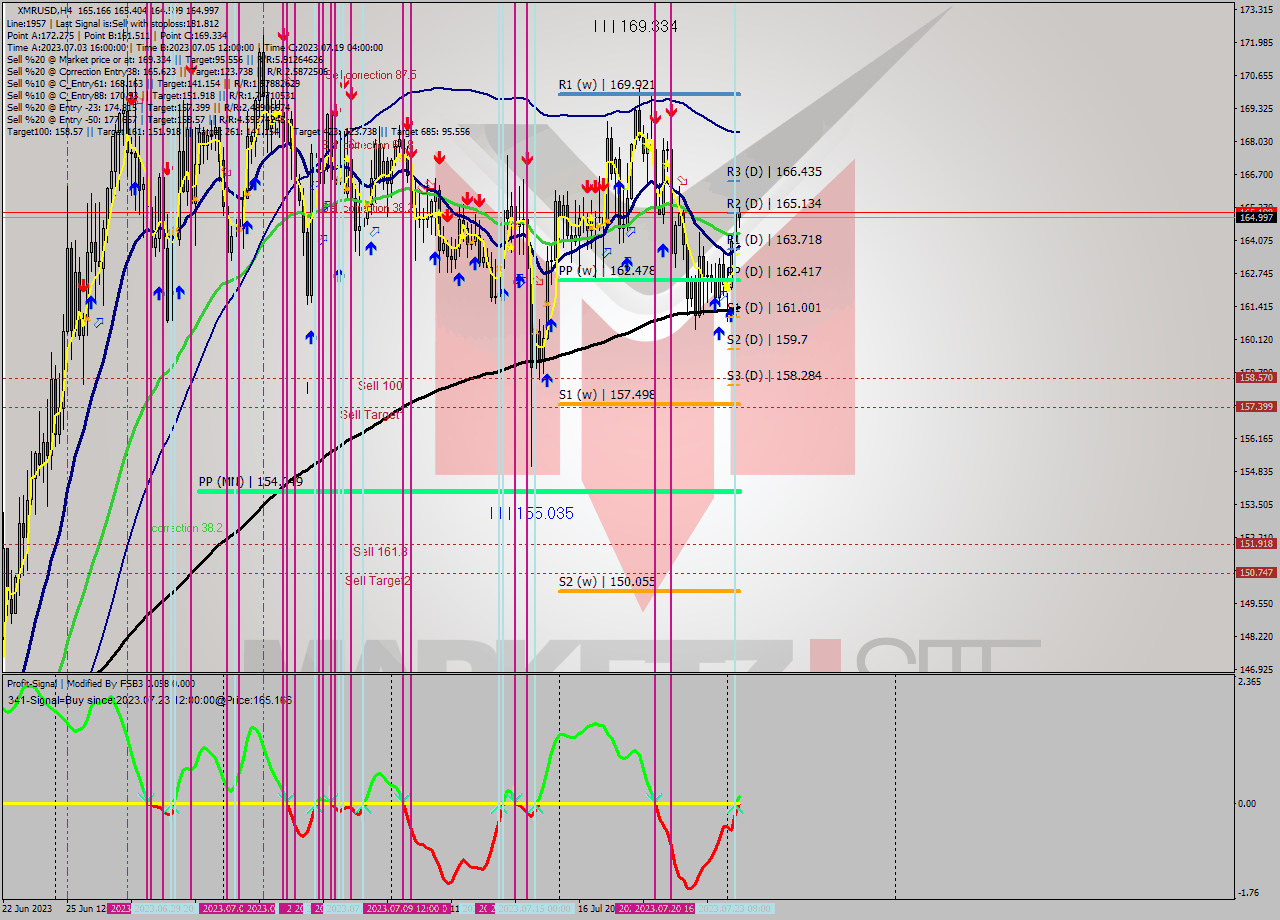Select the 'R1 (w) | 169.921' resistance label
Image resolution: width=1280 pixels, height=920 pixels.
(x=606, y=85)
